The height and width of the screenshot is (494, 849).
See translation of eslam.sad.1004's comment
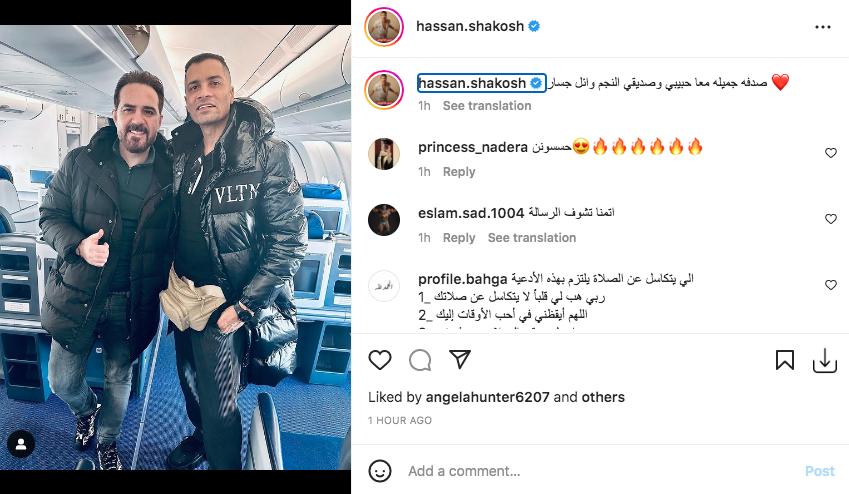click(532, 238)
